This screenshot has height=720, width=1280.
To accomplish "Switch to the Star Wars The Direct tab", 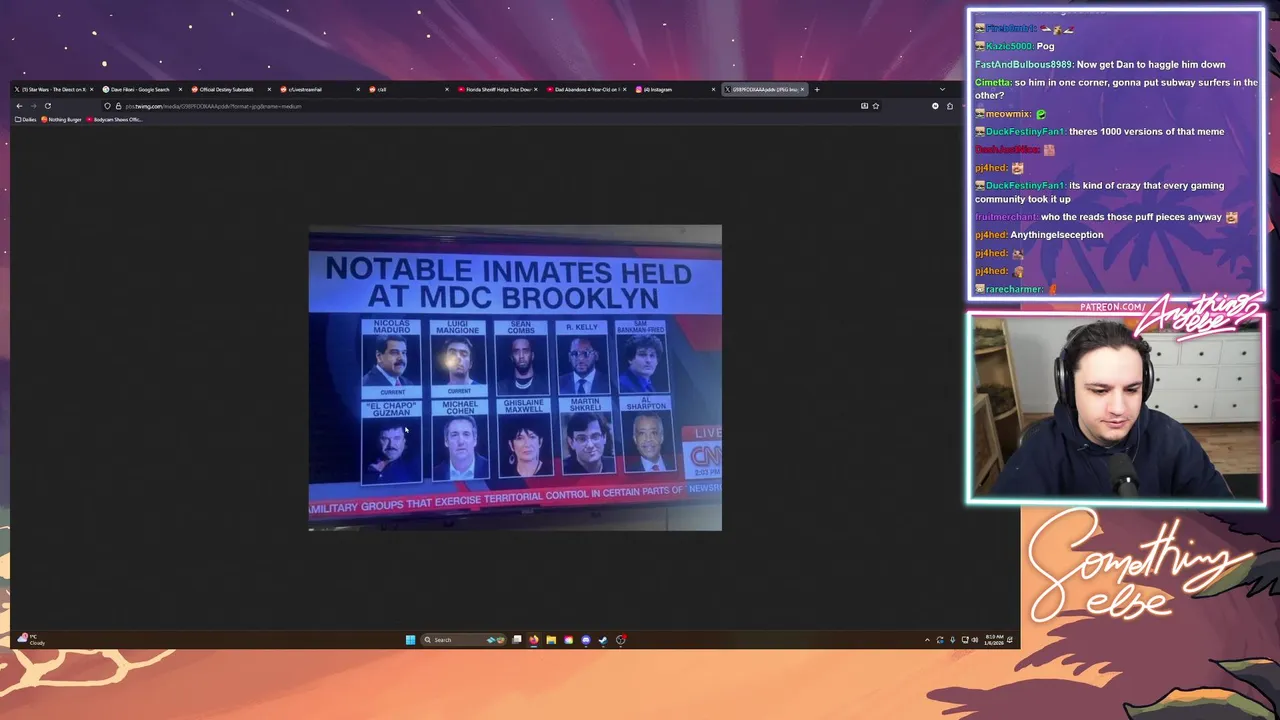I will pos(52,90).
